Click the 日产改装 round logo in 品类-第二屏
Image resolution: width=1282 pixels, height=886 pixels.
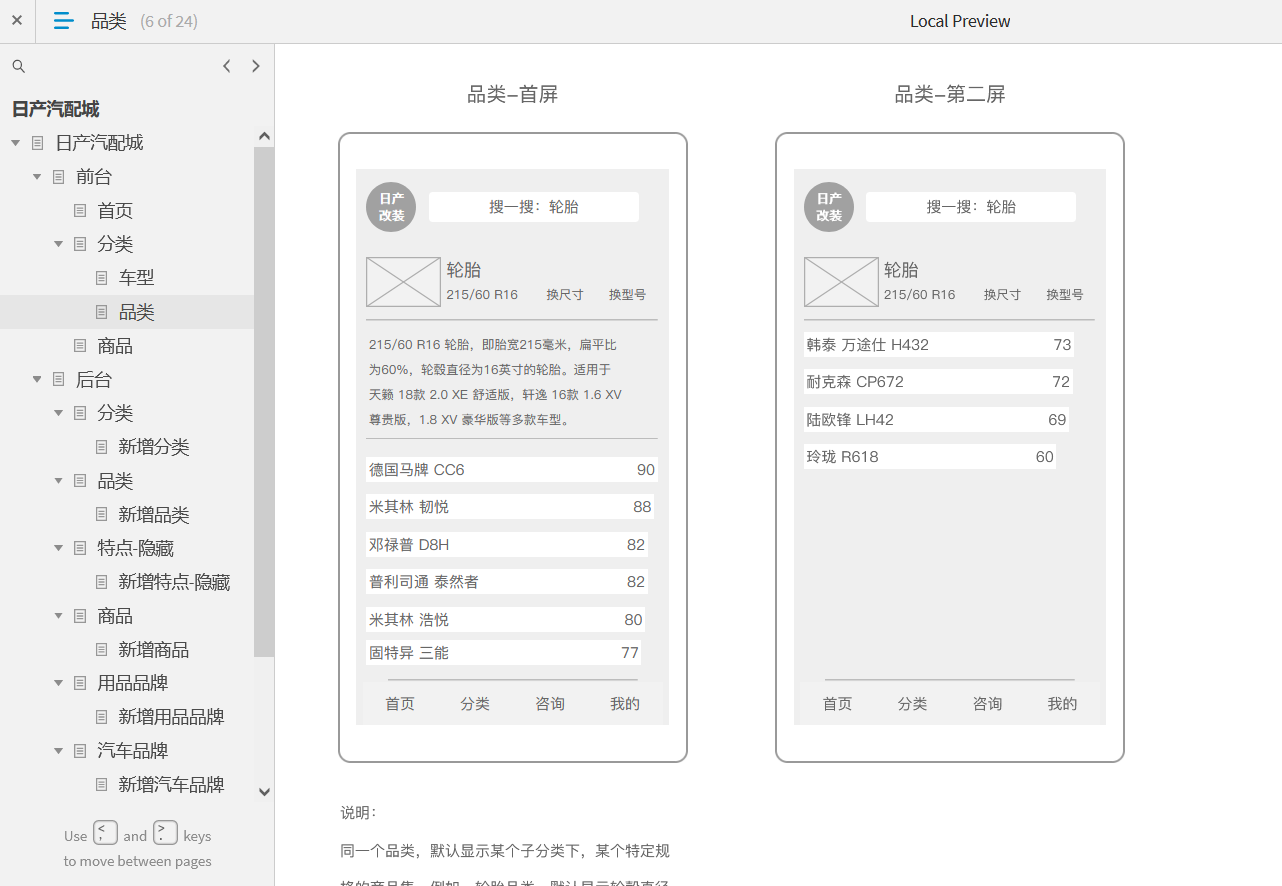(829, 207)
